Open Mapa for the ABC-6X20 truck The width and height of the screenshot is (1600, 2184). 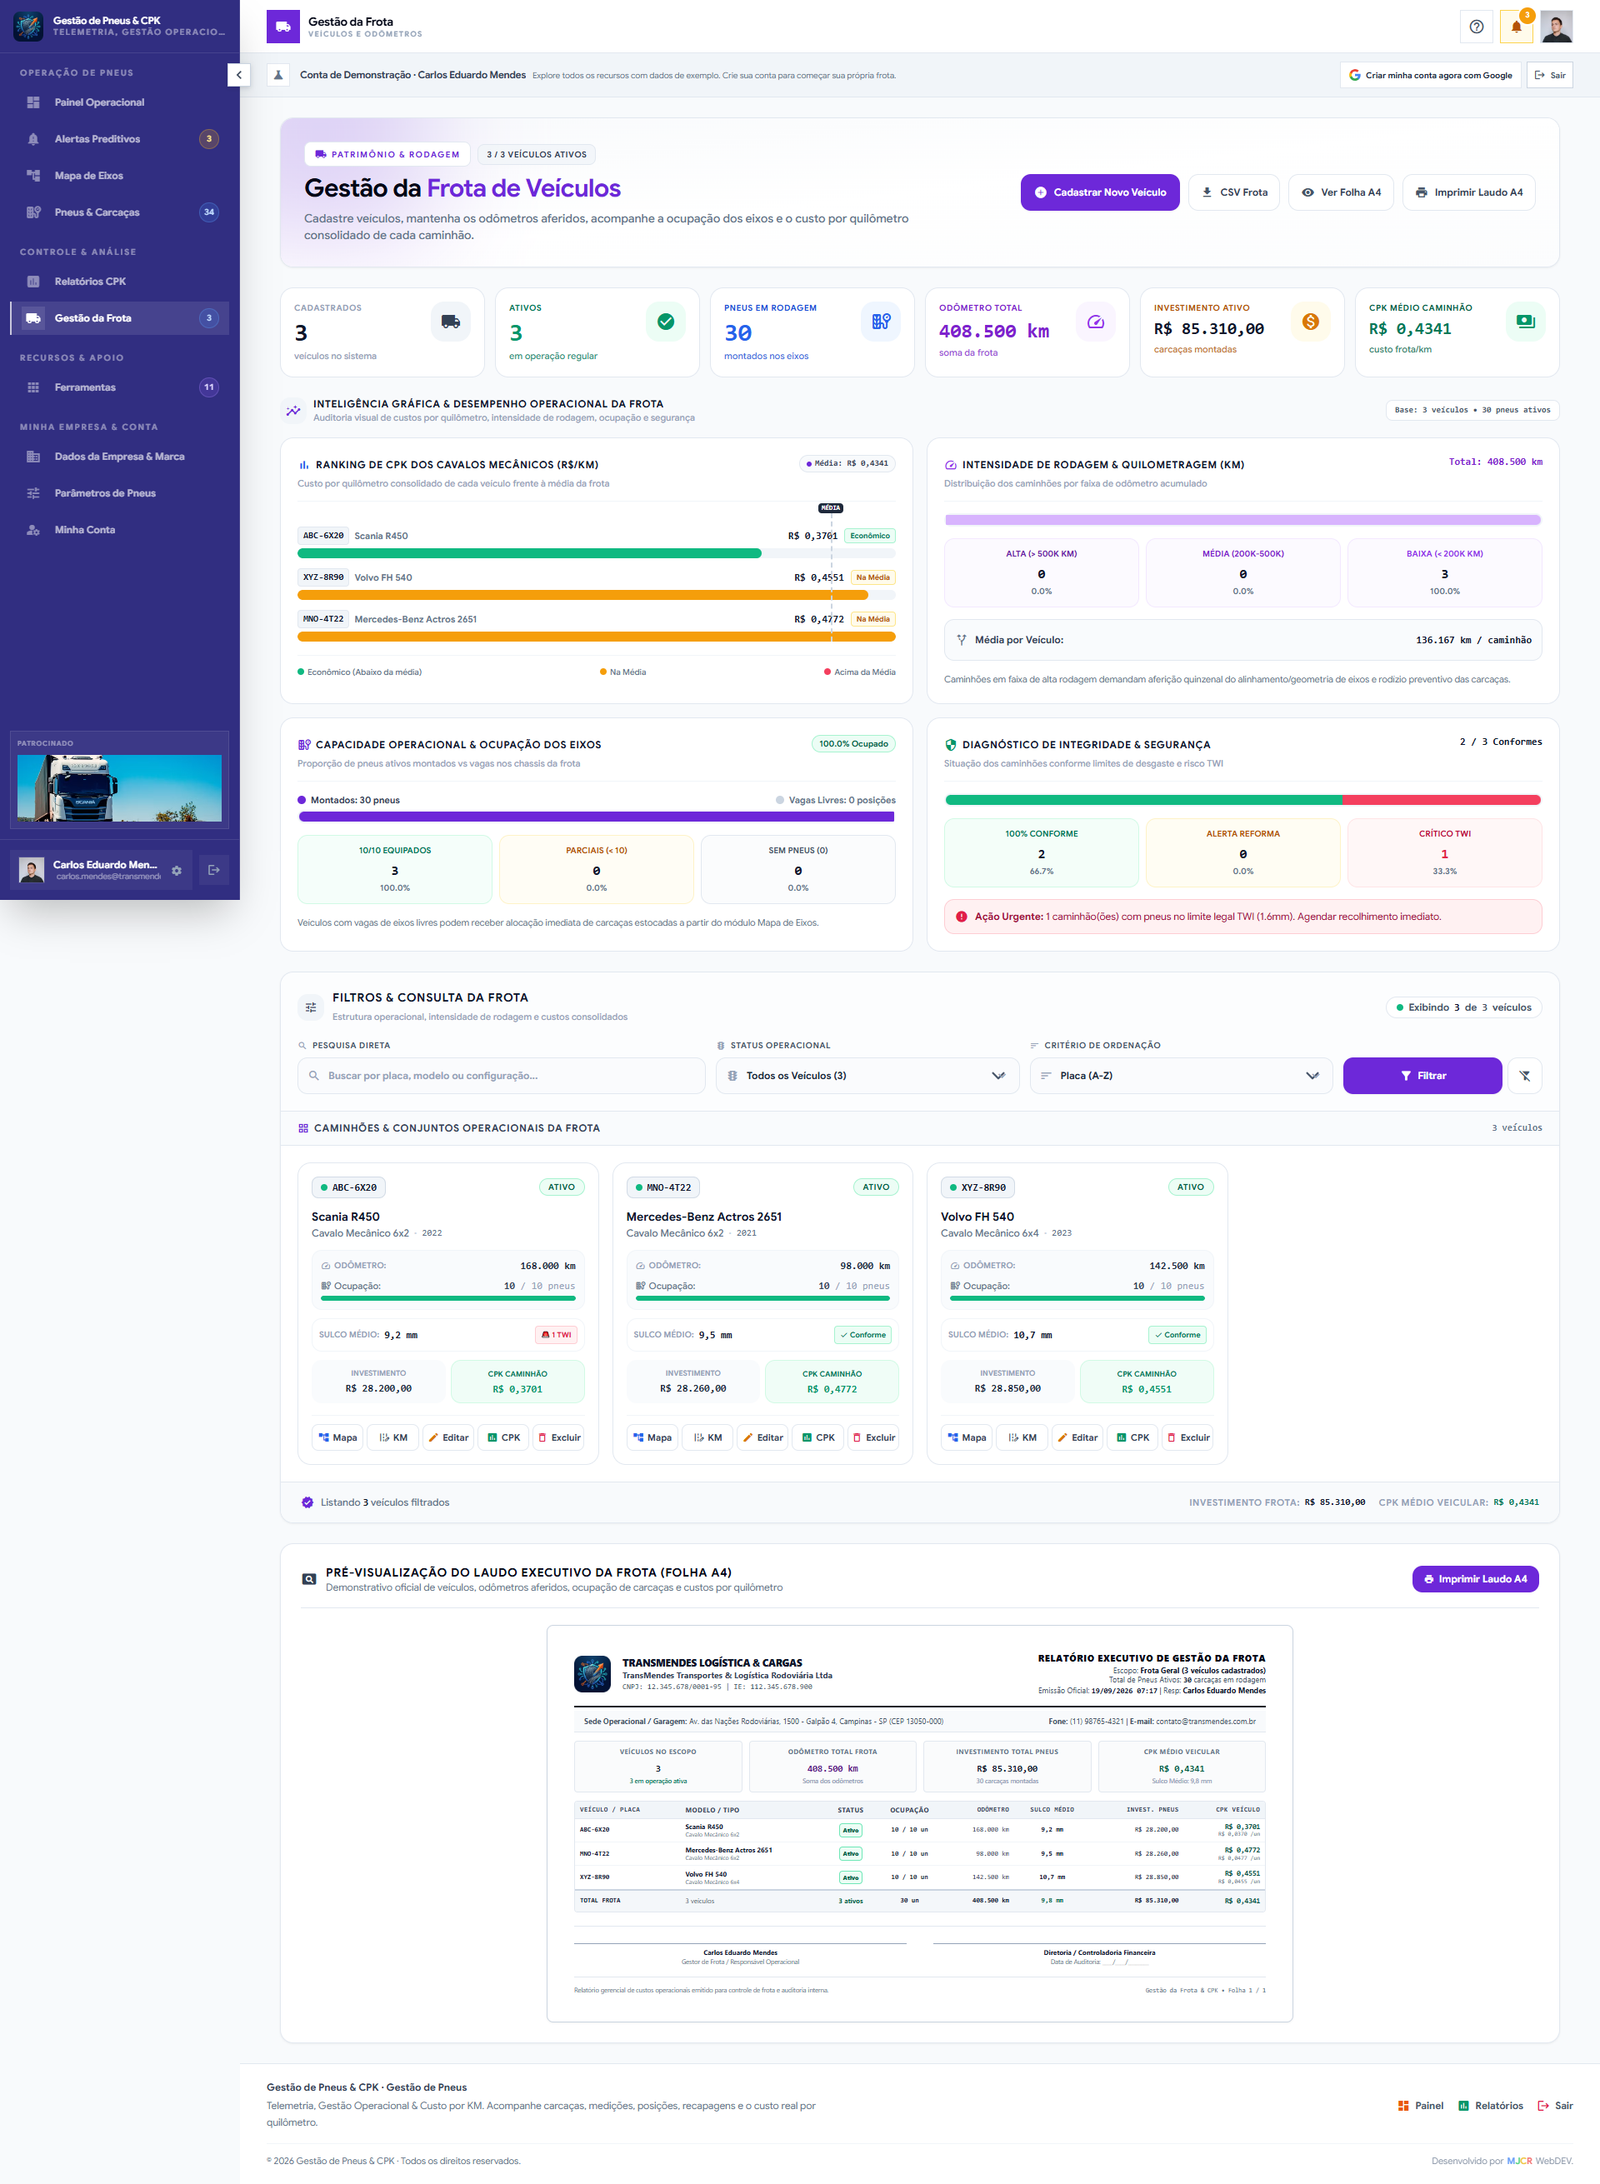338,1438
